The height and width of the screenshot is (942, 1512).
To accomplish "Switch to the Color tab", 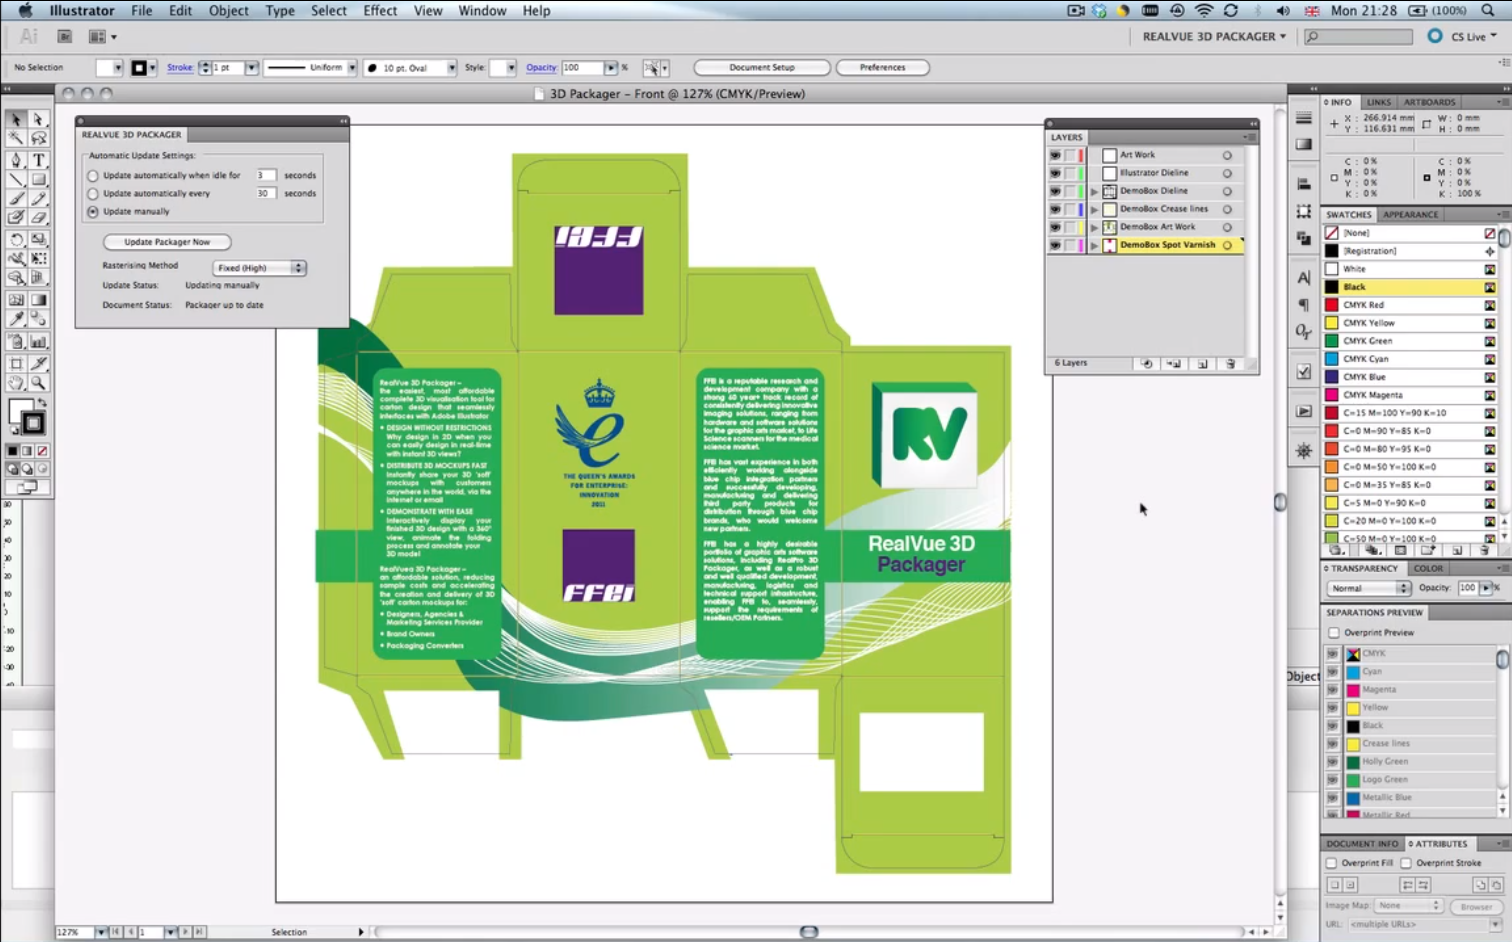I will (x=1428, y=569).
